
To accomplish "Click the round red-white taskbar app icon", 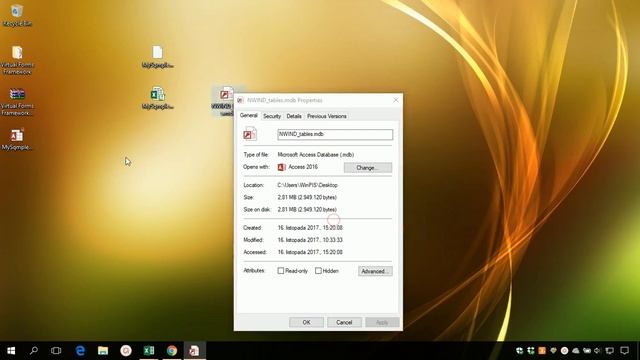I will click(x=126, y=350).
